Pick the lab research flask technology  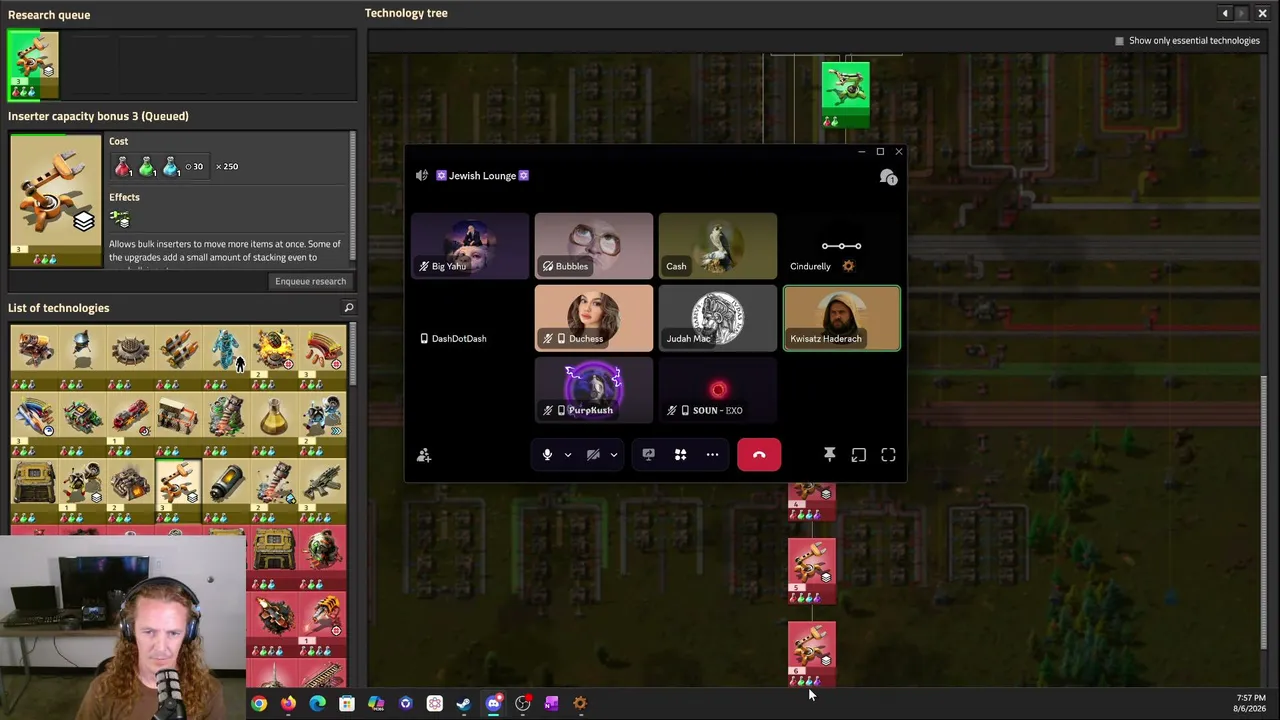click(274, 424)
